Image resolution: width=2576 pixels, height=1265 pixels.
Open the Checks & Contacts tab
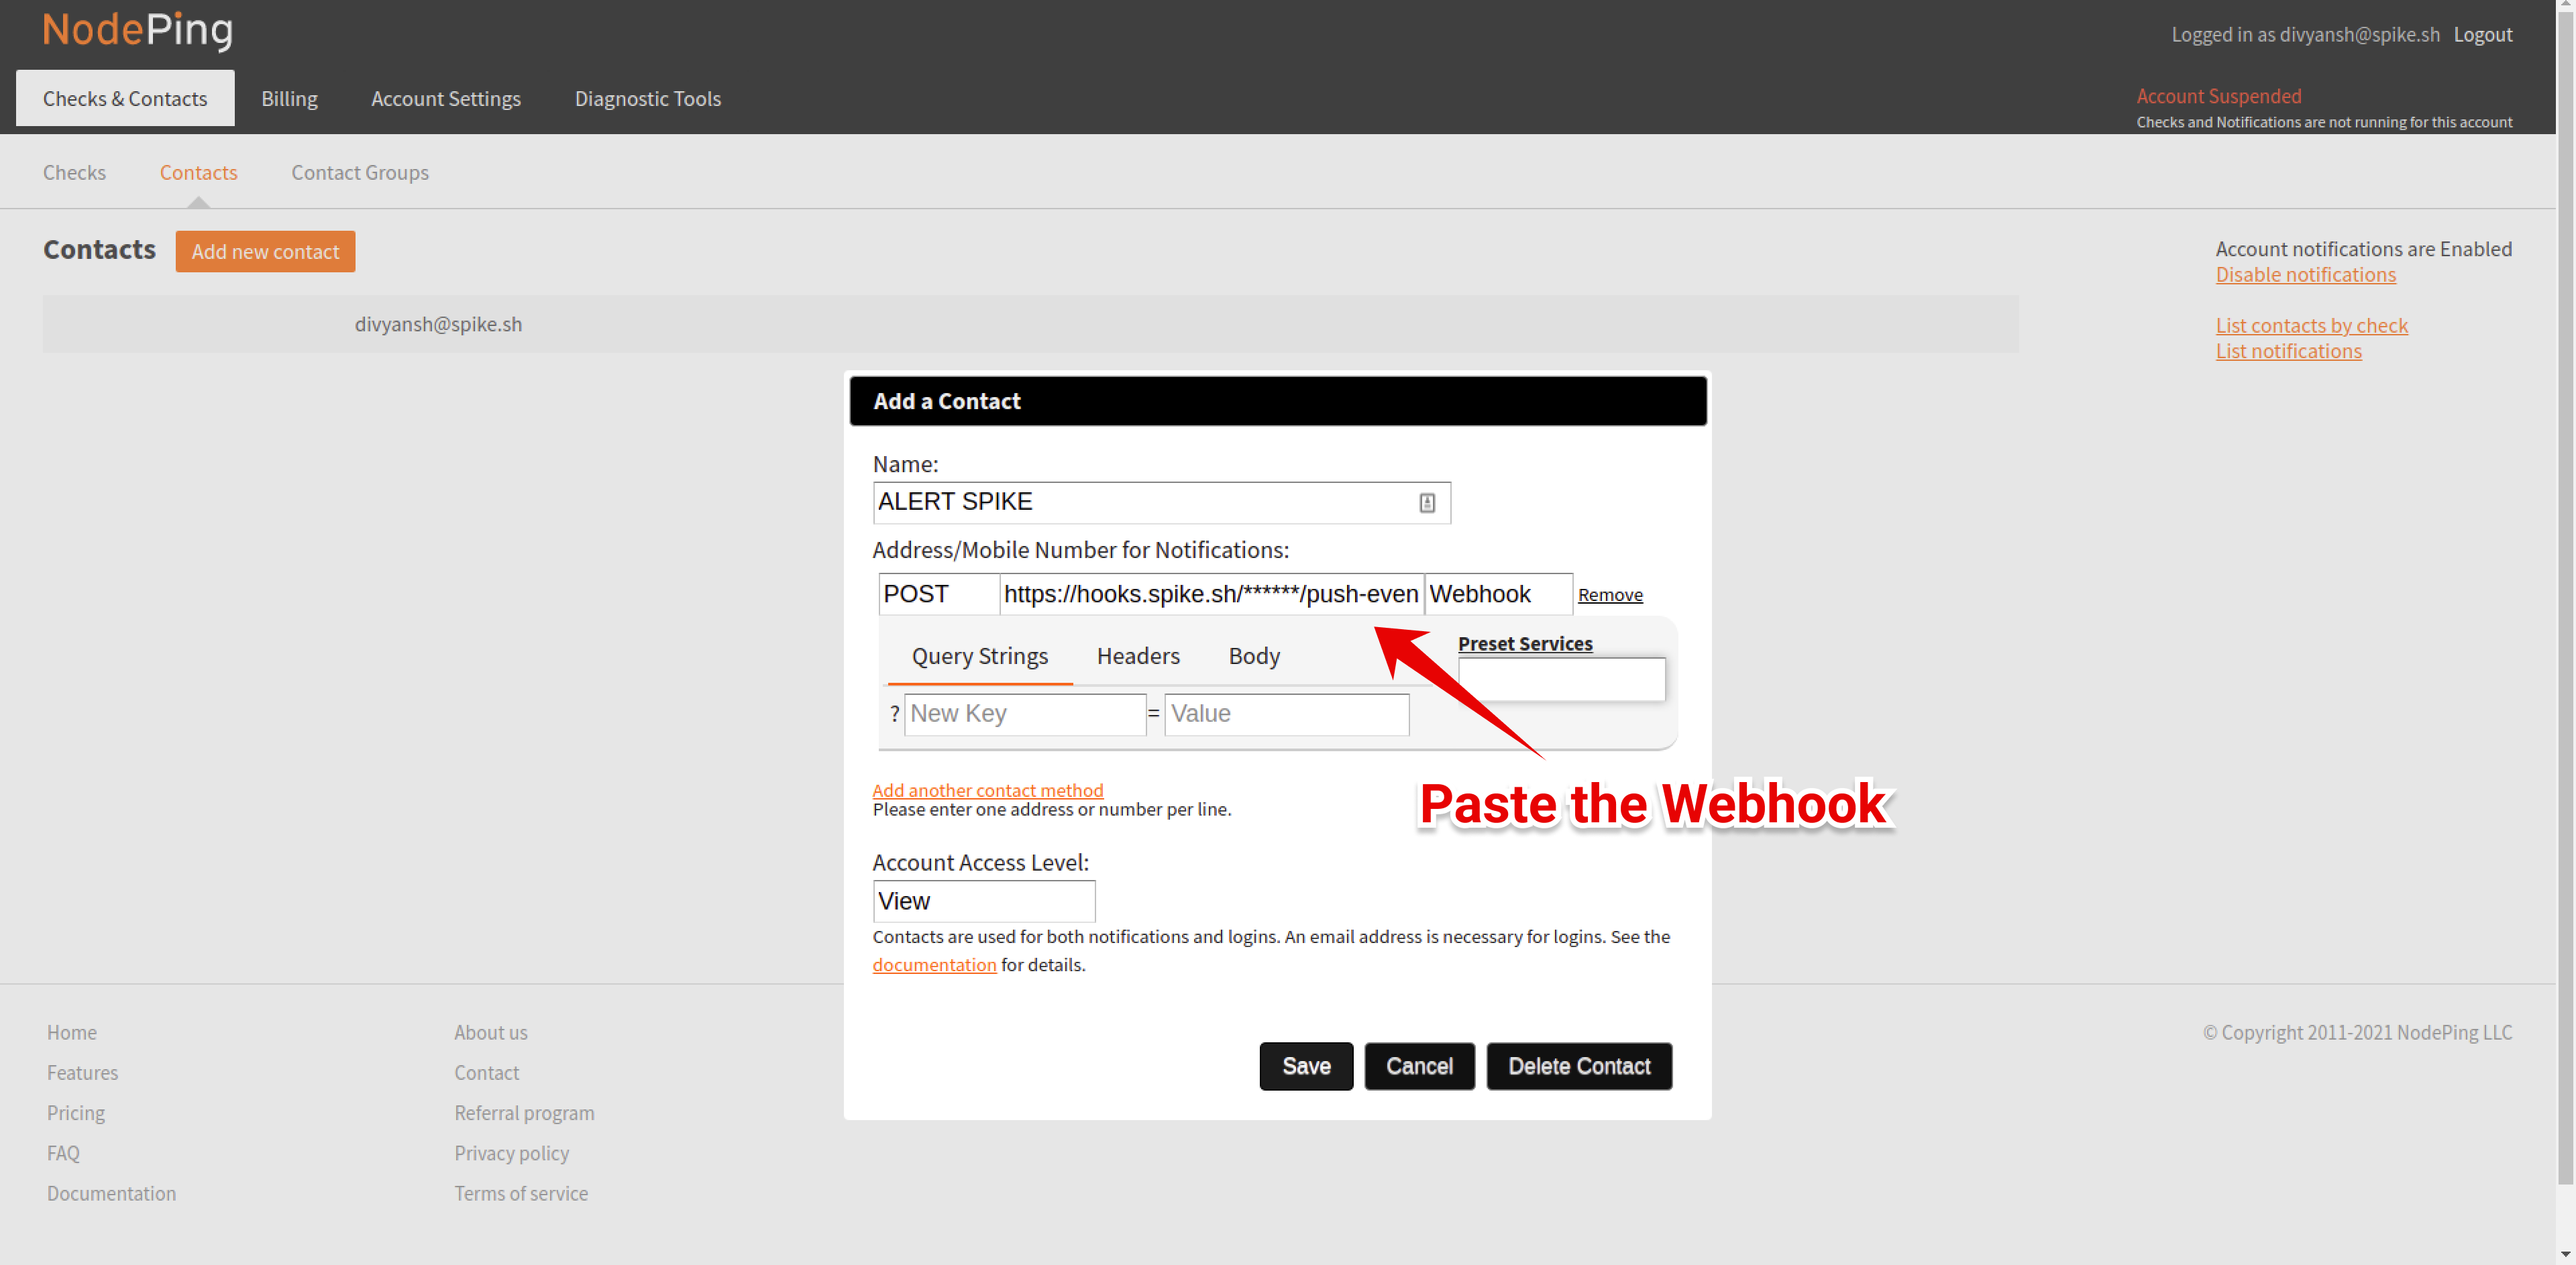point(125,98)
